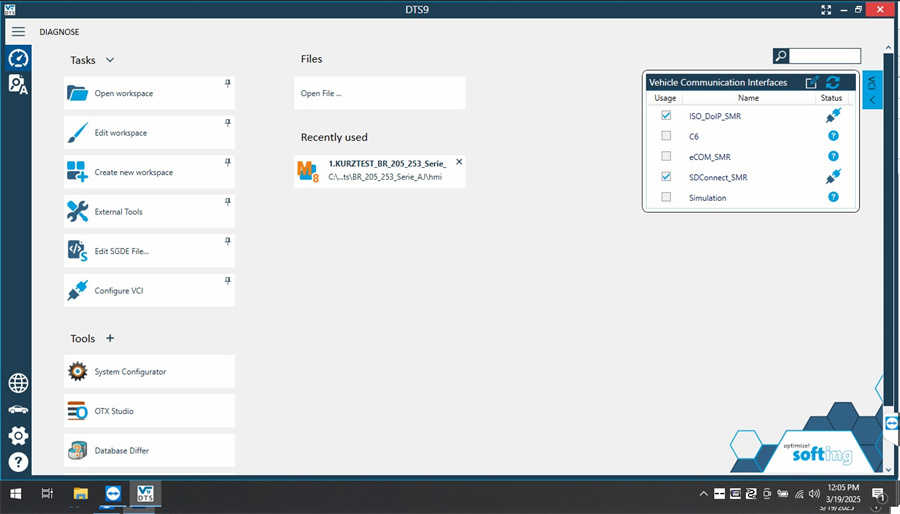Click the Open workspace folder icon
900x514 pixels.
[x=78, y=93]
